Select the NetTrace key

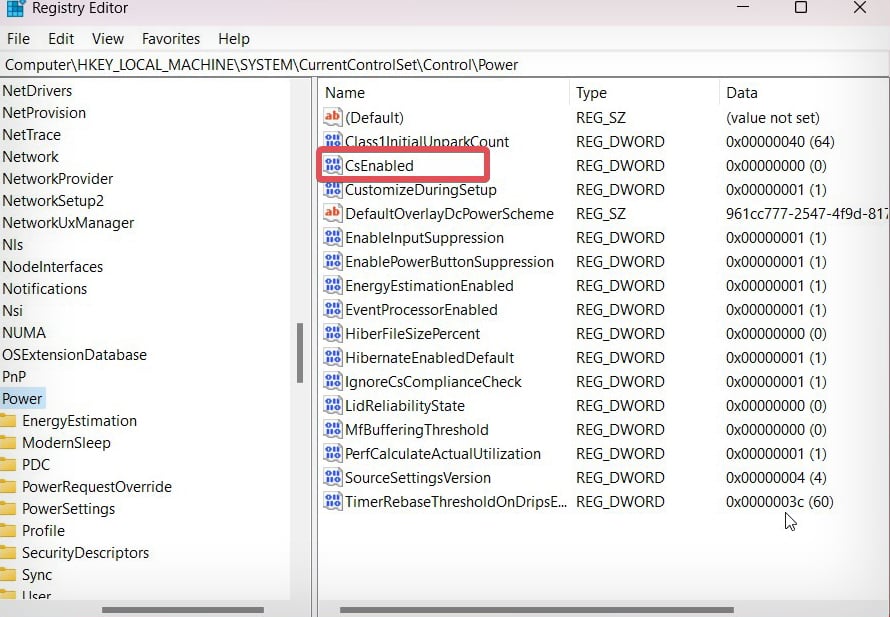pos(31,135)
